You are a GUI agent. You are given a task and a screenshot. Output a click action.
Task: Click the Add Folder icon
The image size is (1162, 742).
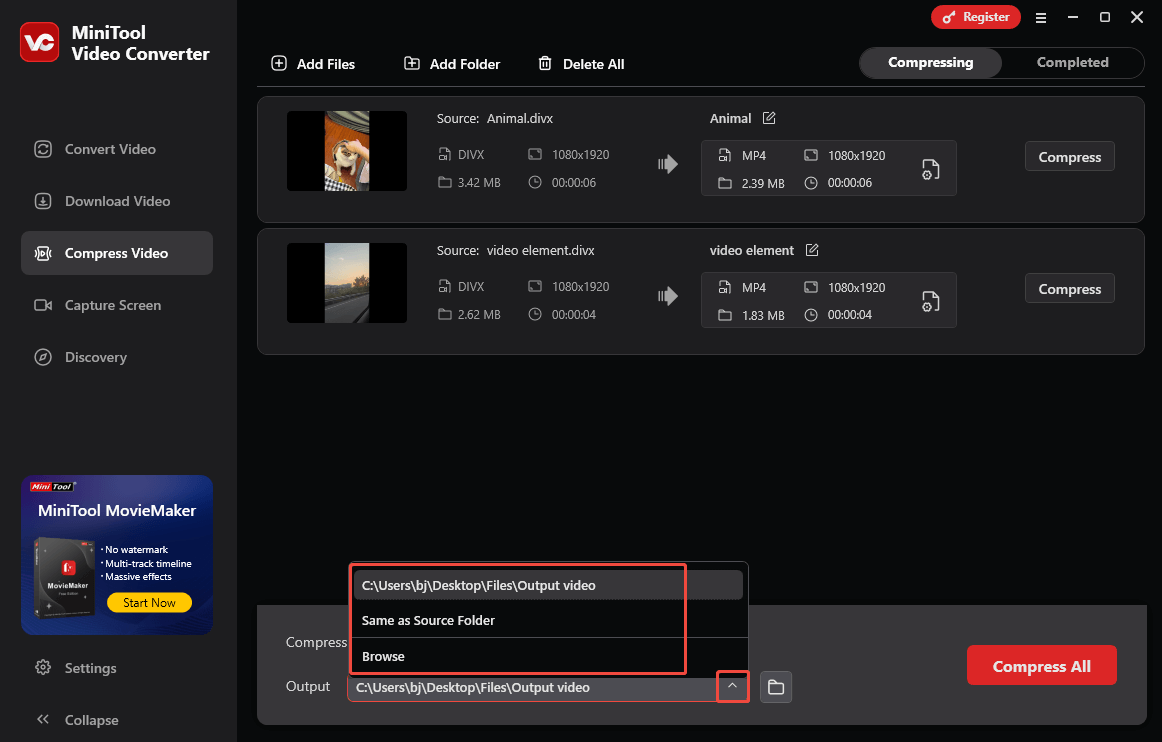[411, 63]
